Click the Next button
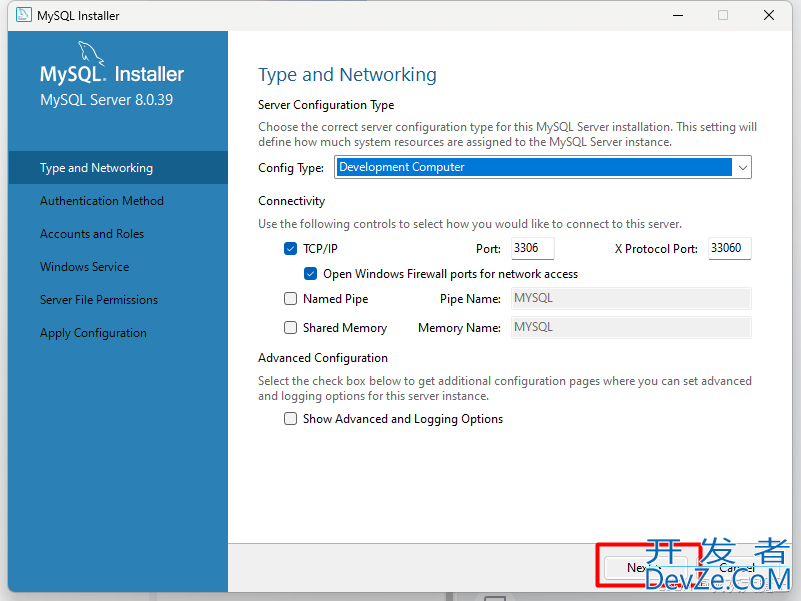Screen dimensions: 801x601 pyautogui.click(x=646, y=568)
